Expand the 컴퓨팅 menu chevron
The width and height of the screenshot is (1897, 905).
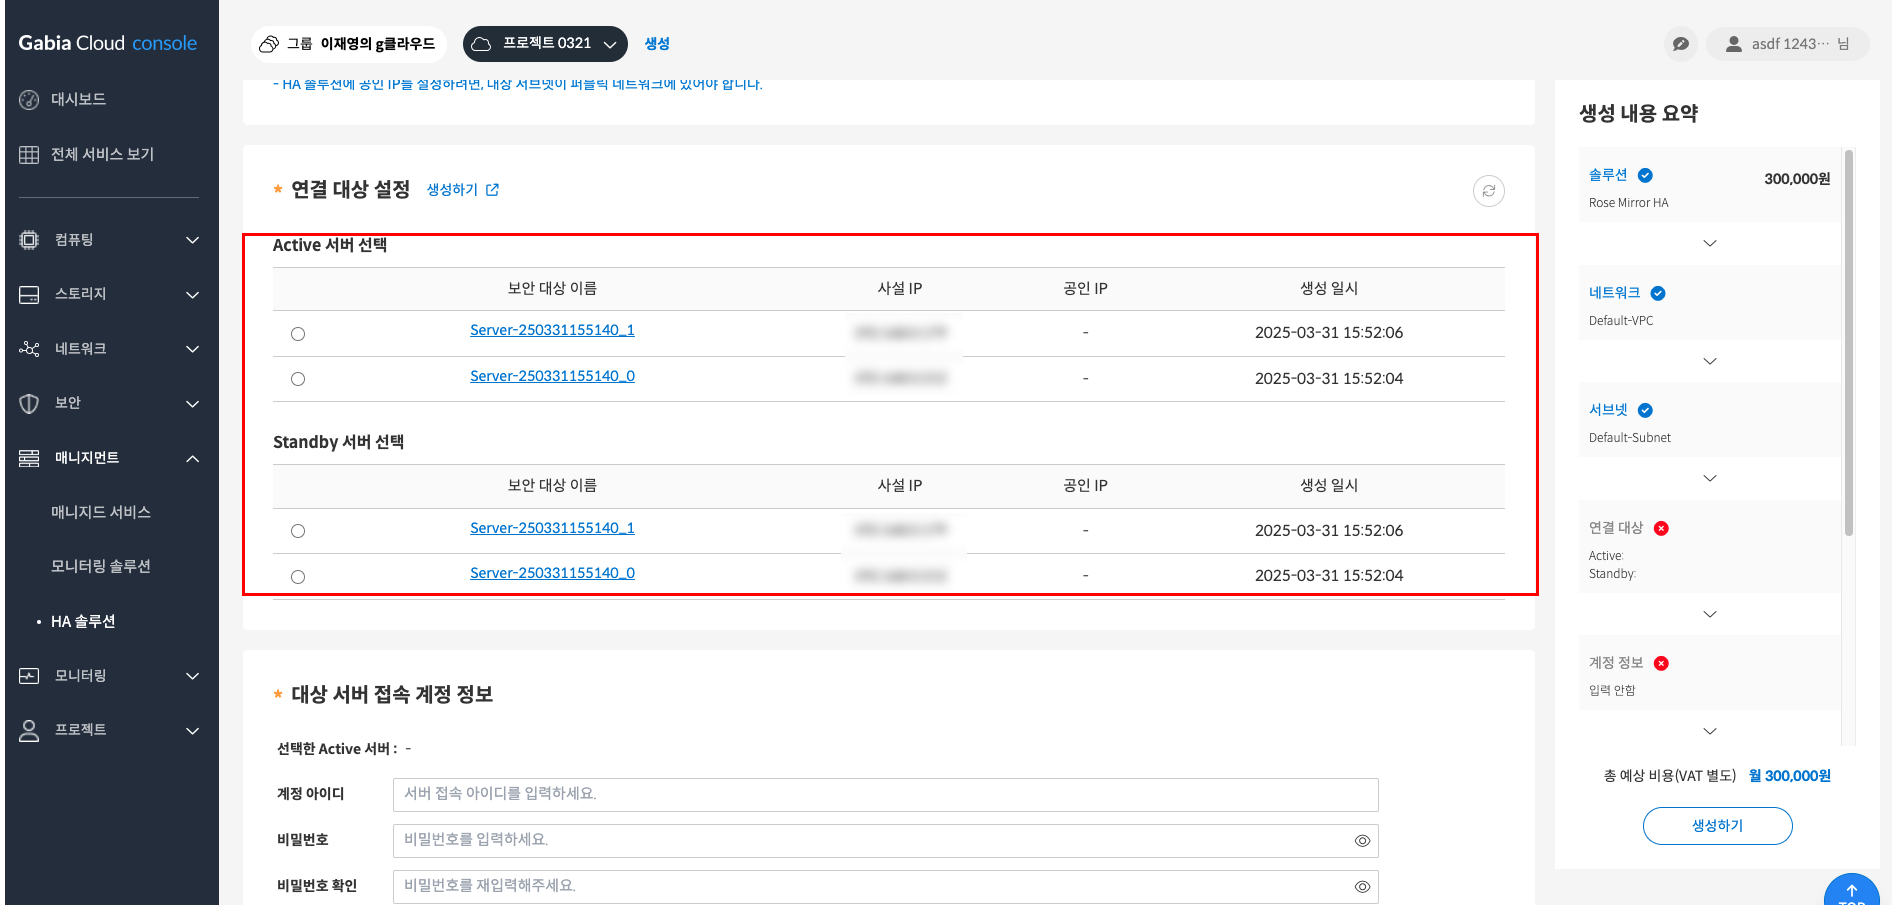click(193, 240)
